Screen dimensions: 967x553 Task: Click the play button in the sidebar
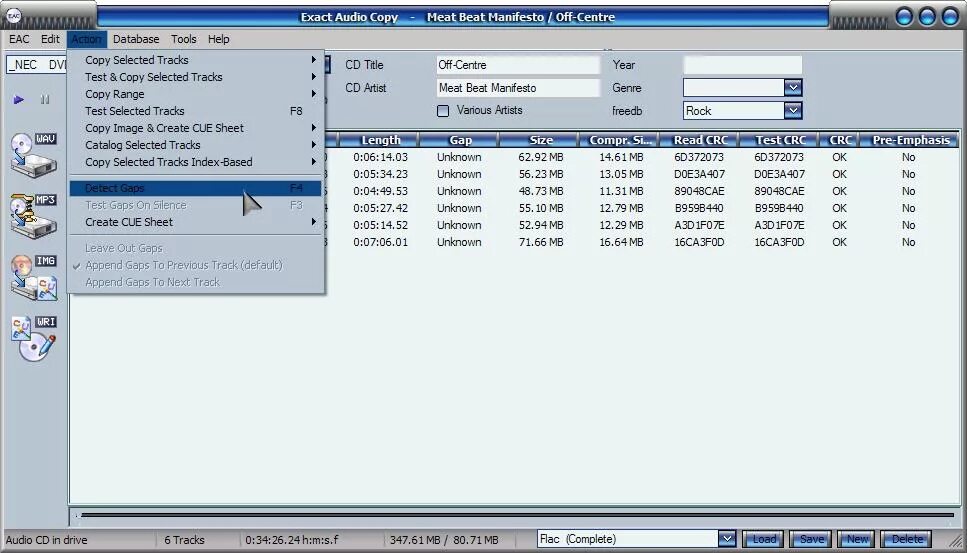coord(19,99)
